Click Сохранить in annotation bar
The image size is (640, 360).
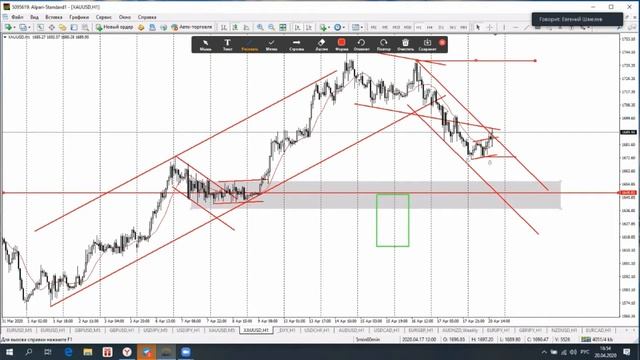click(x=427, y=45)
